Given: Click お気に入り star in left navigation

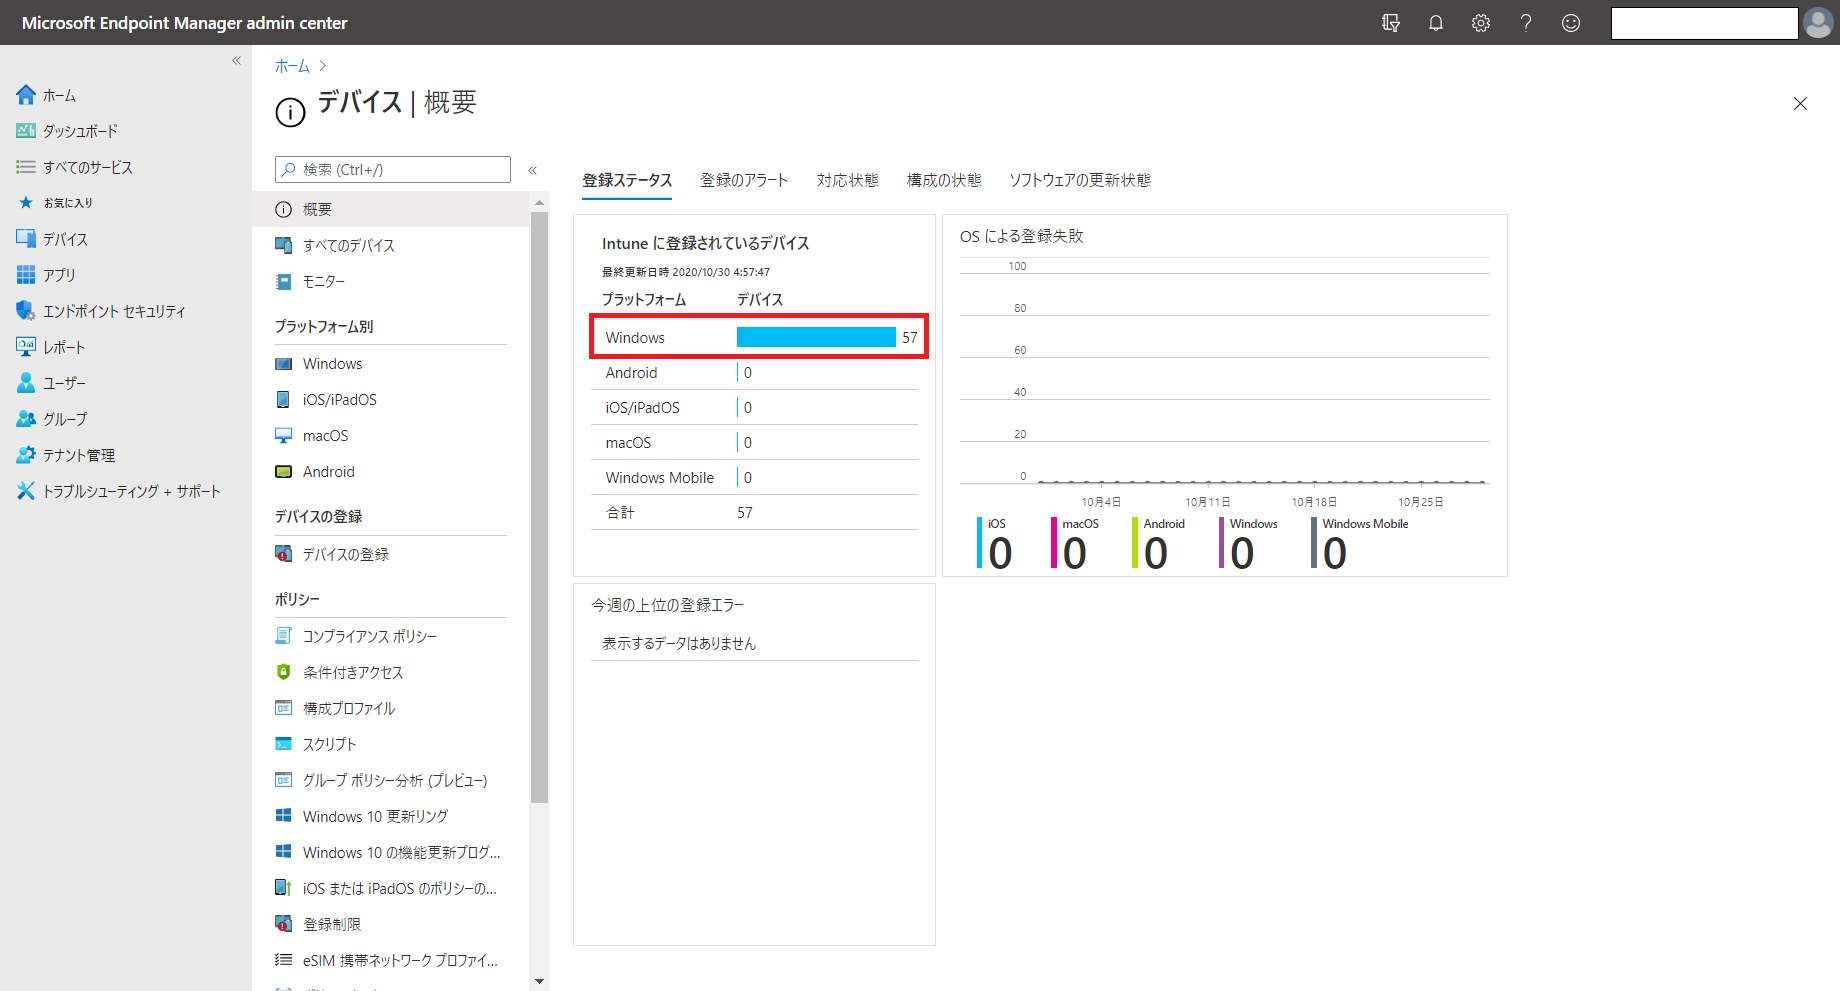Looking at the screenshot, I should 26,203.
